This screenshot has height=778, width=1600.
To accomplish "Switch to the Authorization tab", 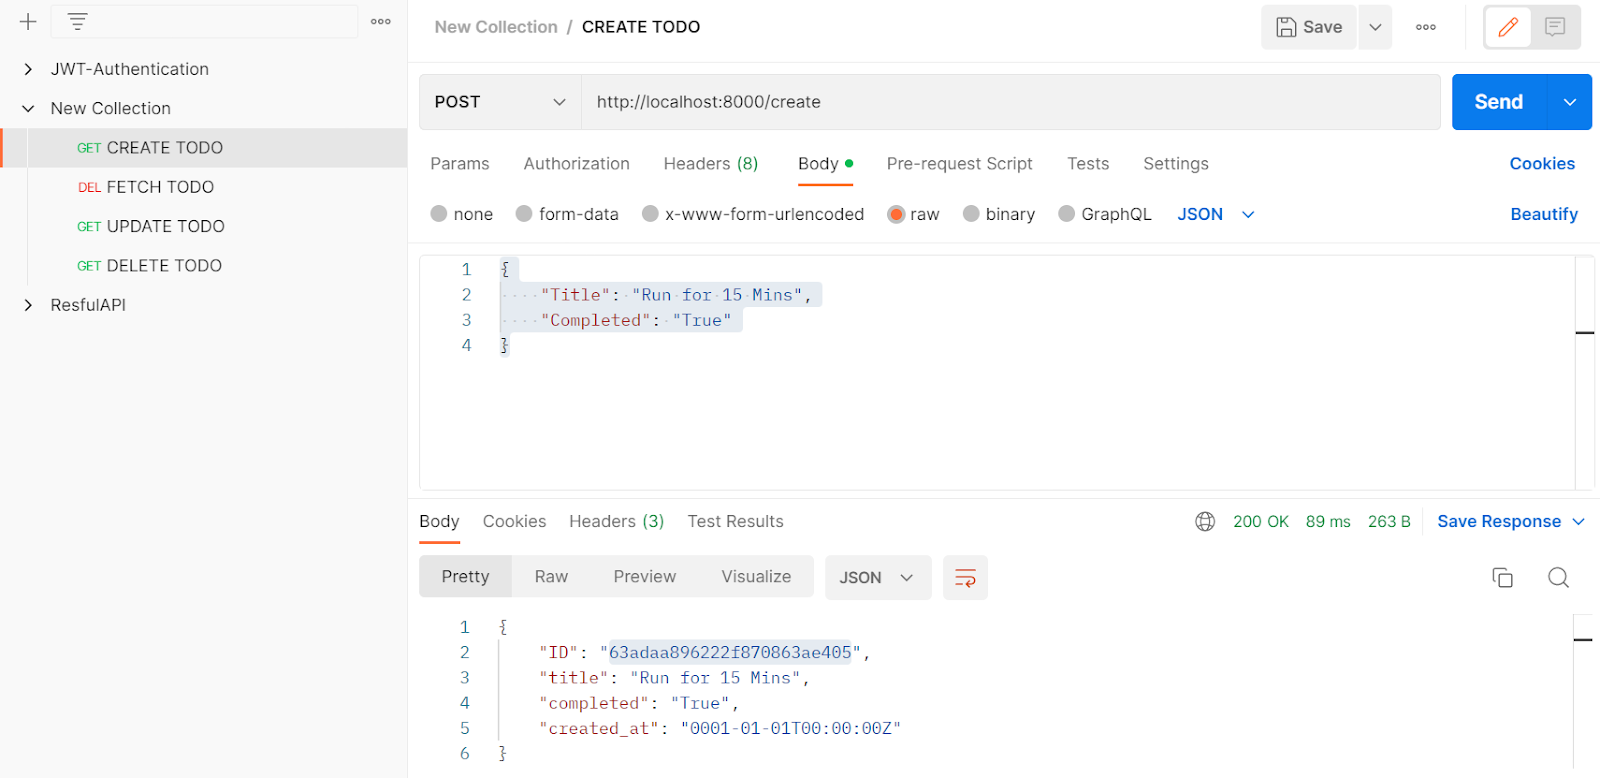I will point(576,164).
